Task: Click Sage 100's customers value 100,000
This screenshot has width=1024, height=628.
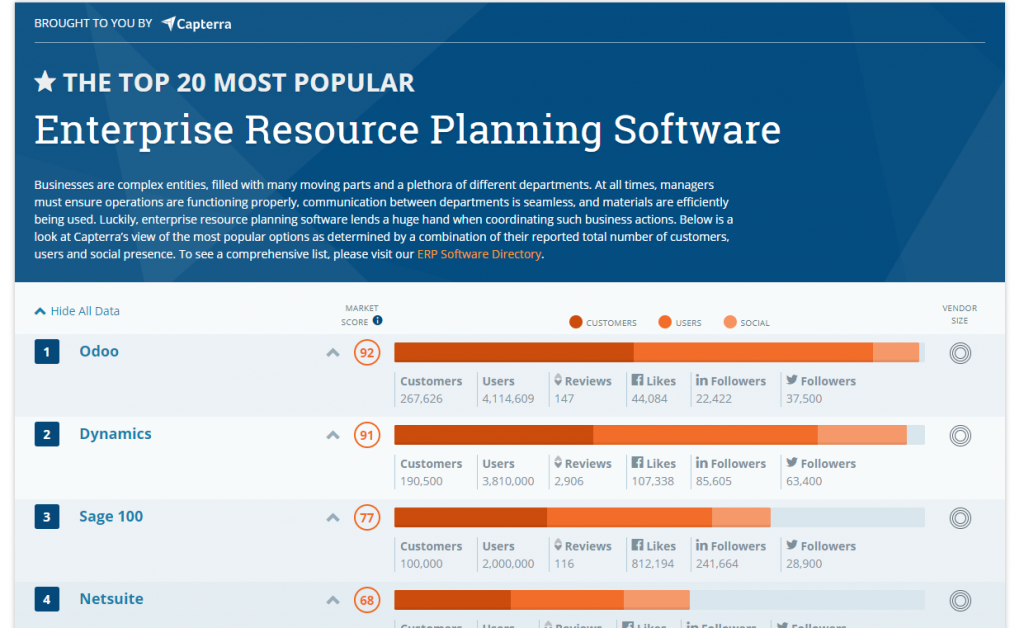Action: [x=421, y=563]
